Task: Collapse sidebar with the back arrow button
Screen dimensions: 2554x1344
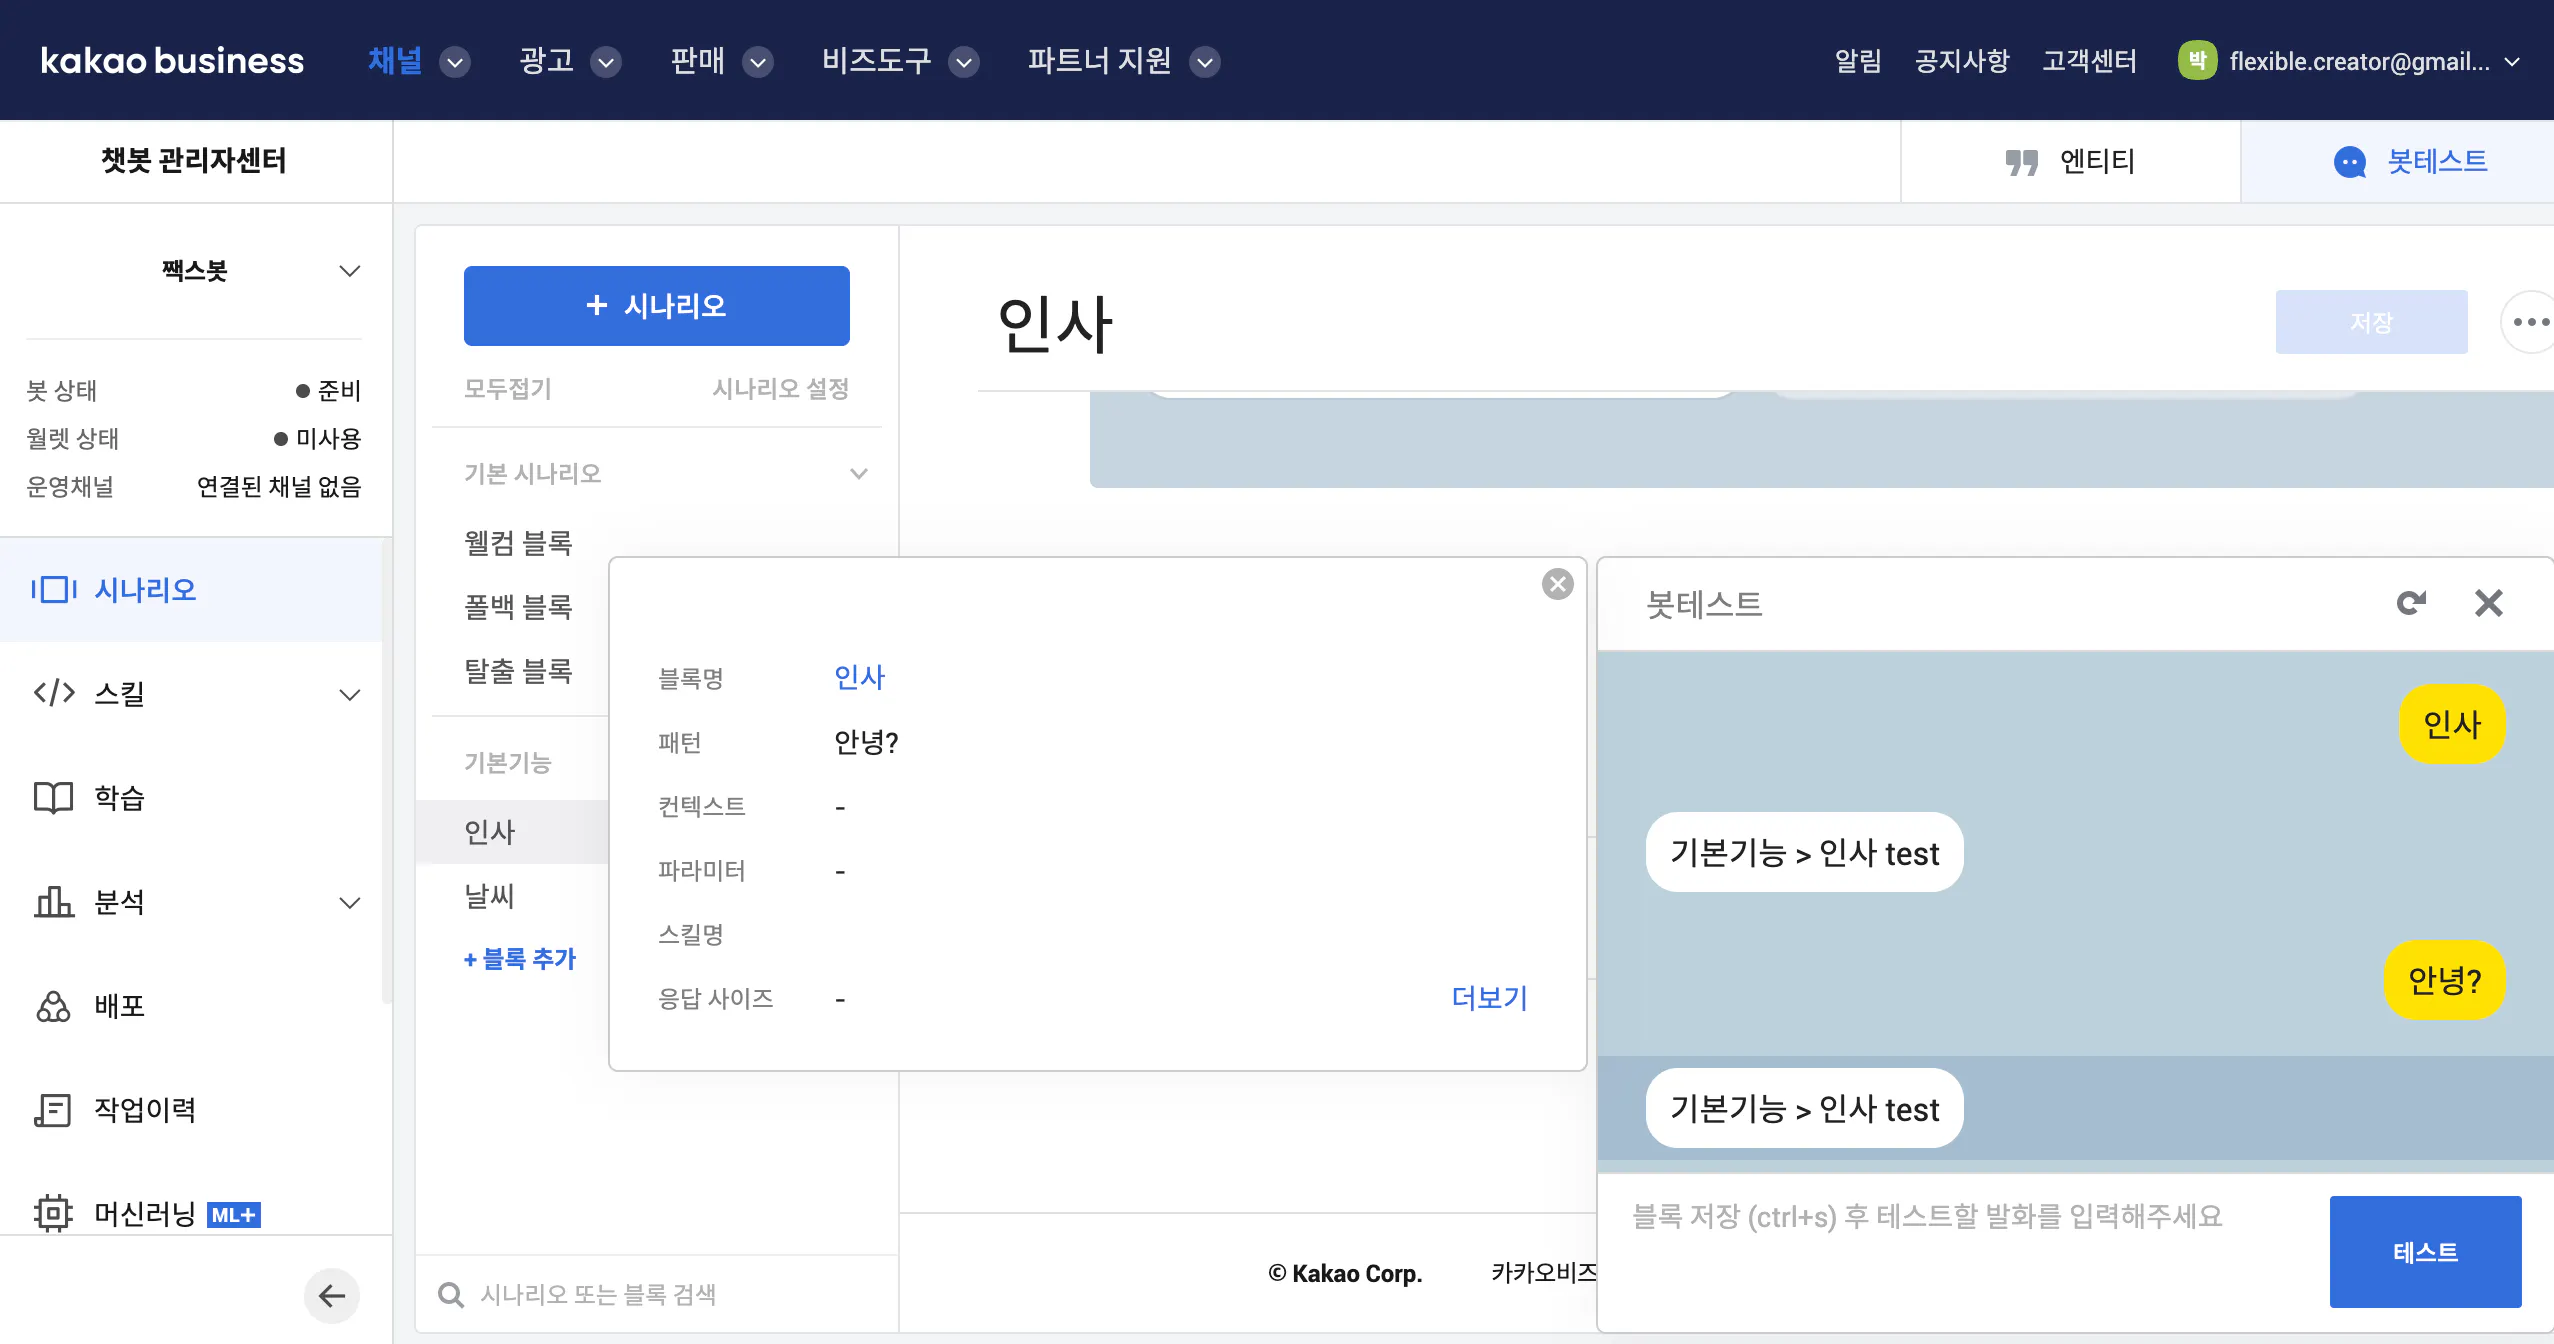Action: 332,1296
